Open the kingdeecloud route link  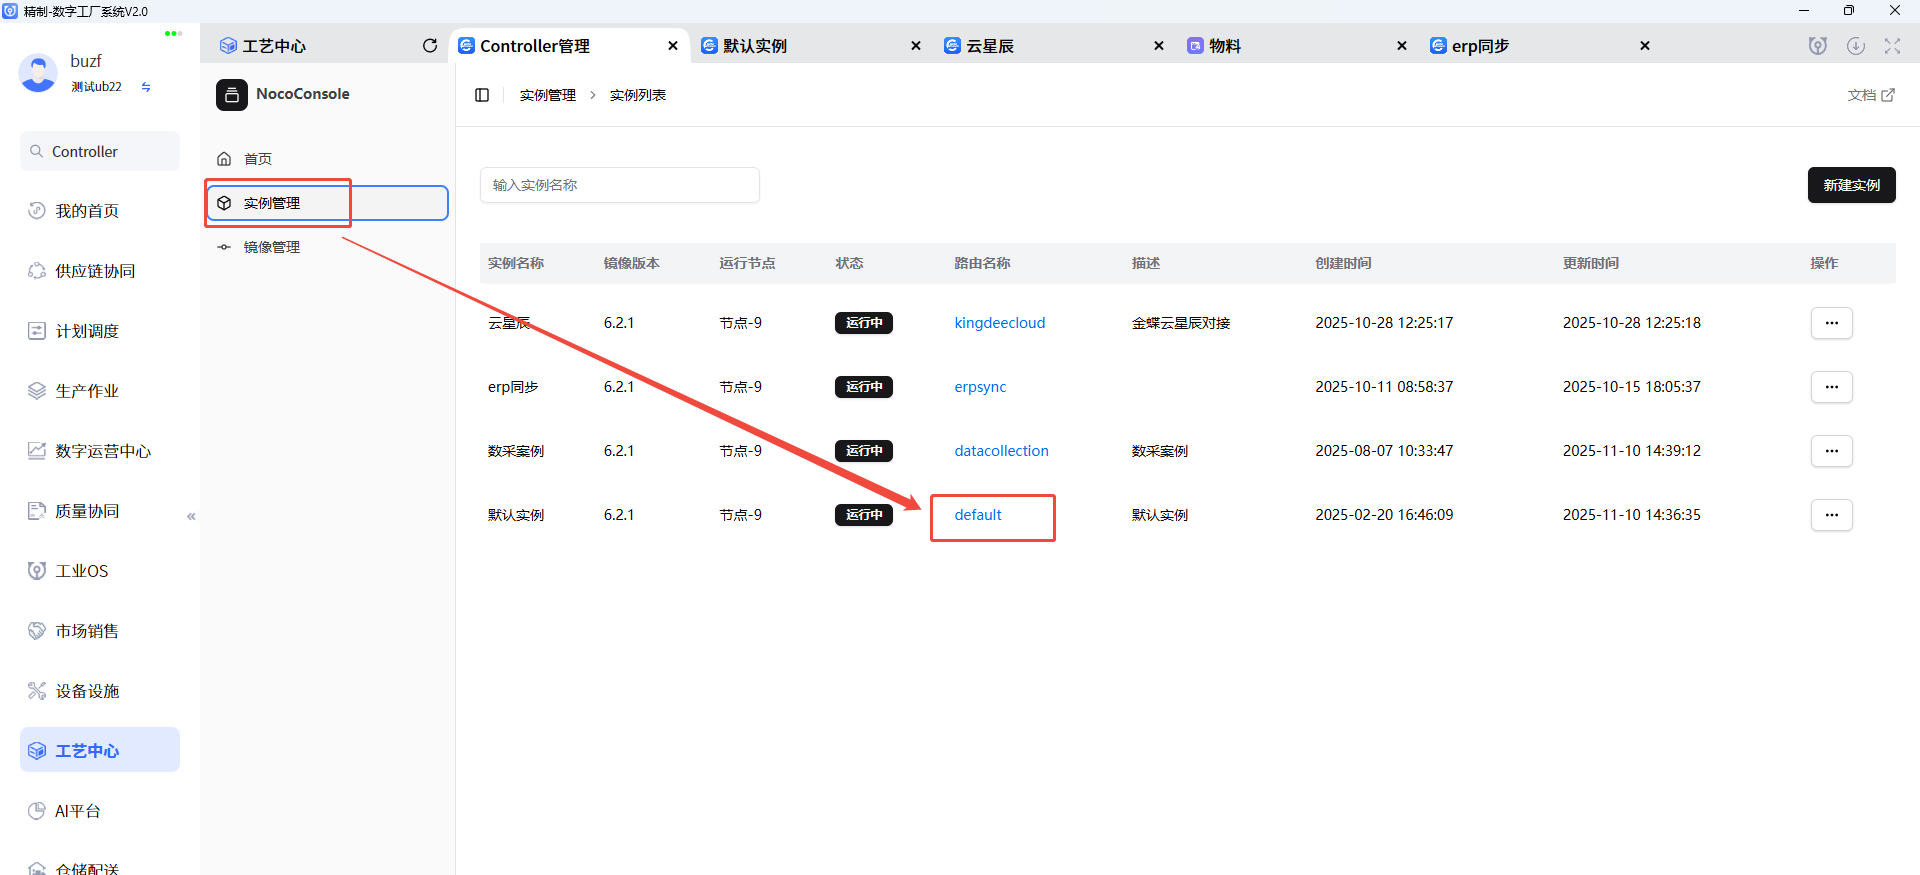(1000, 323)
